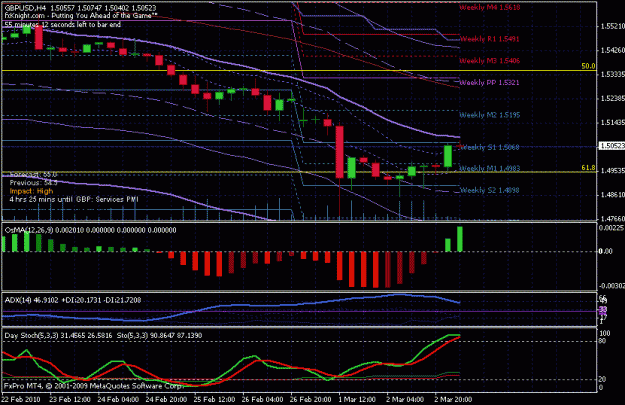
Task: Click the Weekly M1 1.4983 label
Action: click(489, 169)
